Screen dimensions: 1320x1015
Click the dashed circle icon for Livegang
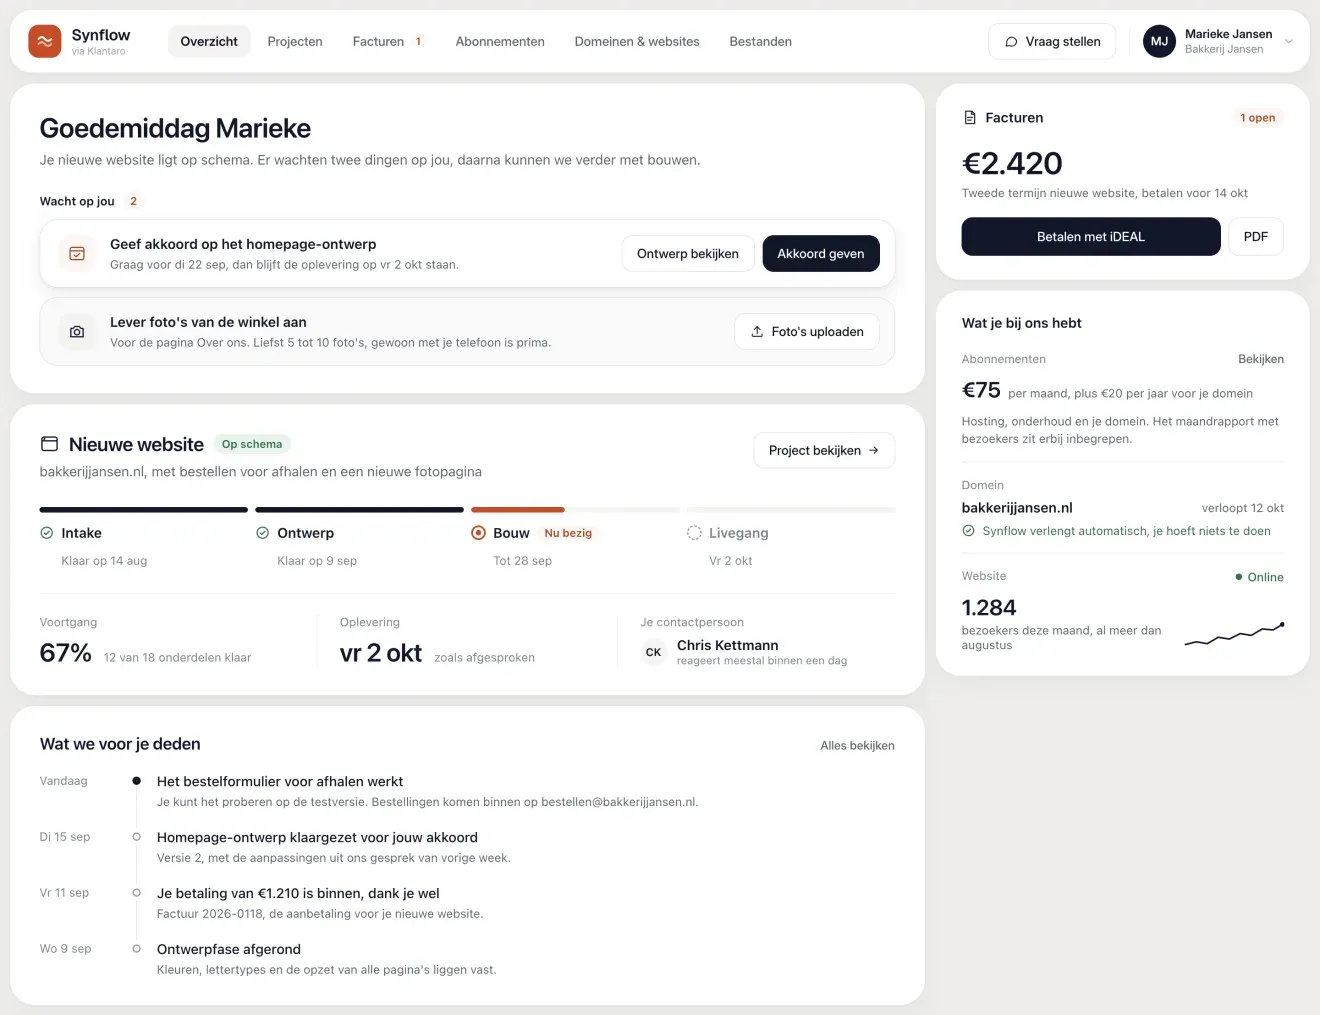tap(694, 533)
